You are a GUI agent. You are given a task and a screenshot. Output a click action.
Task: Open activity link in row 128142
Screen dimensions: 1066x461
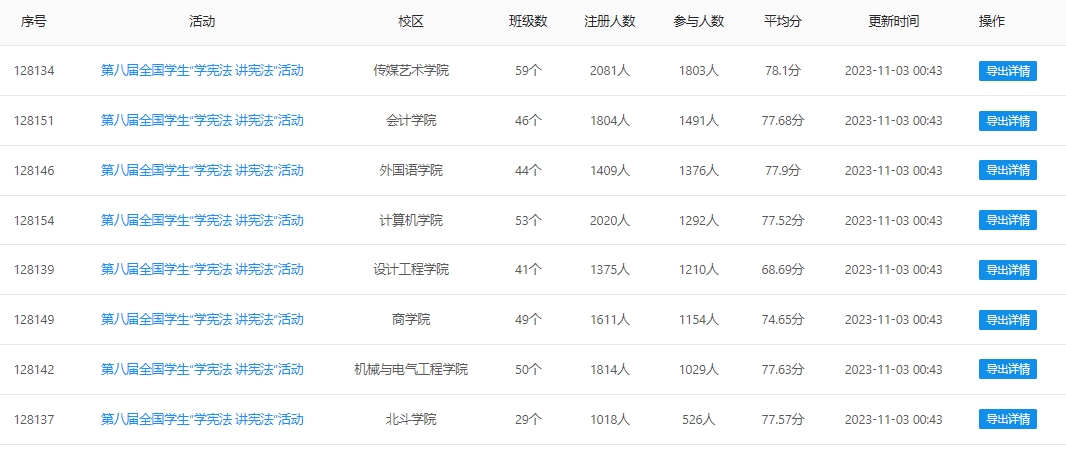(202, 369)
